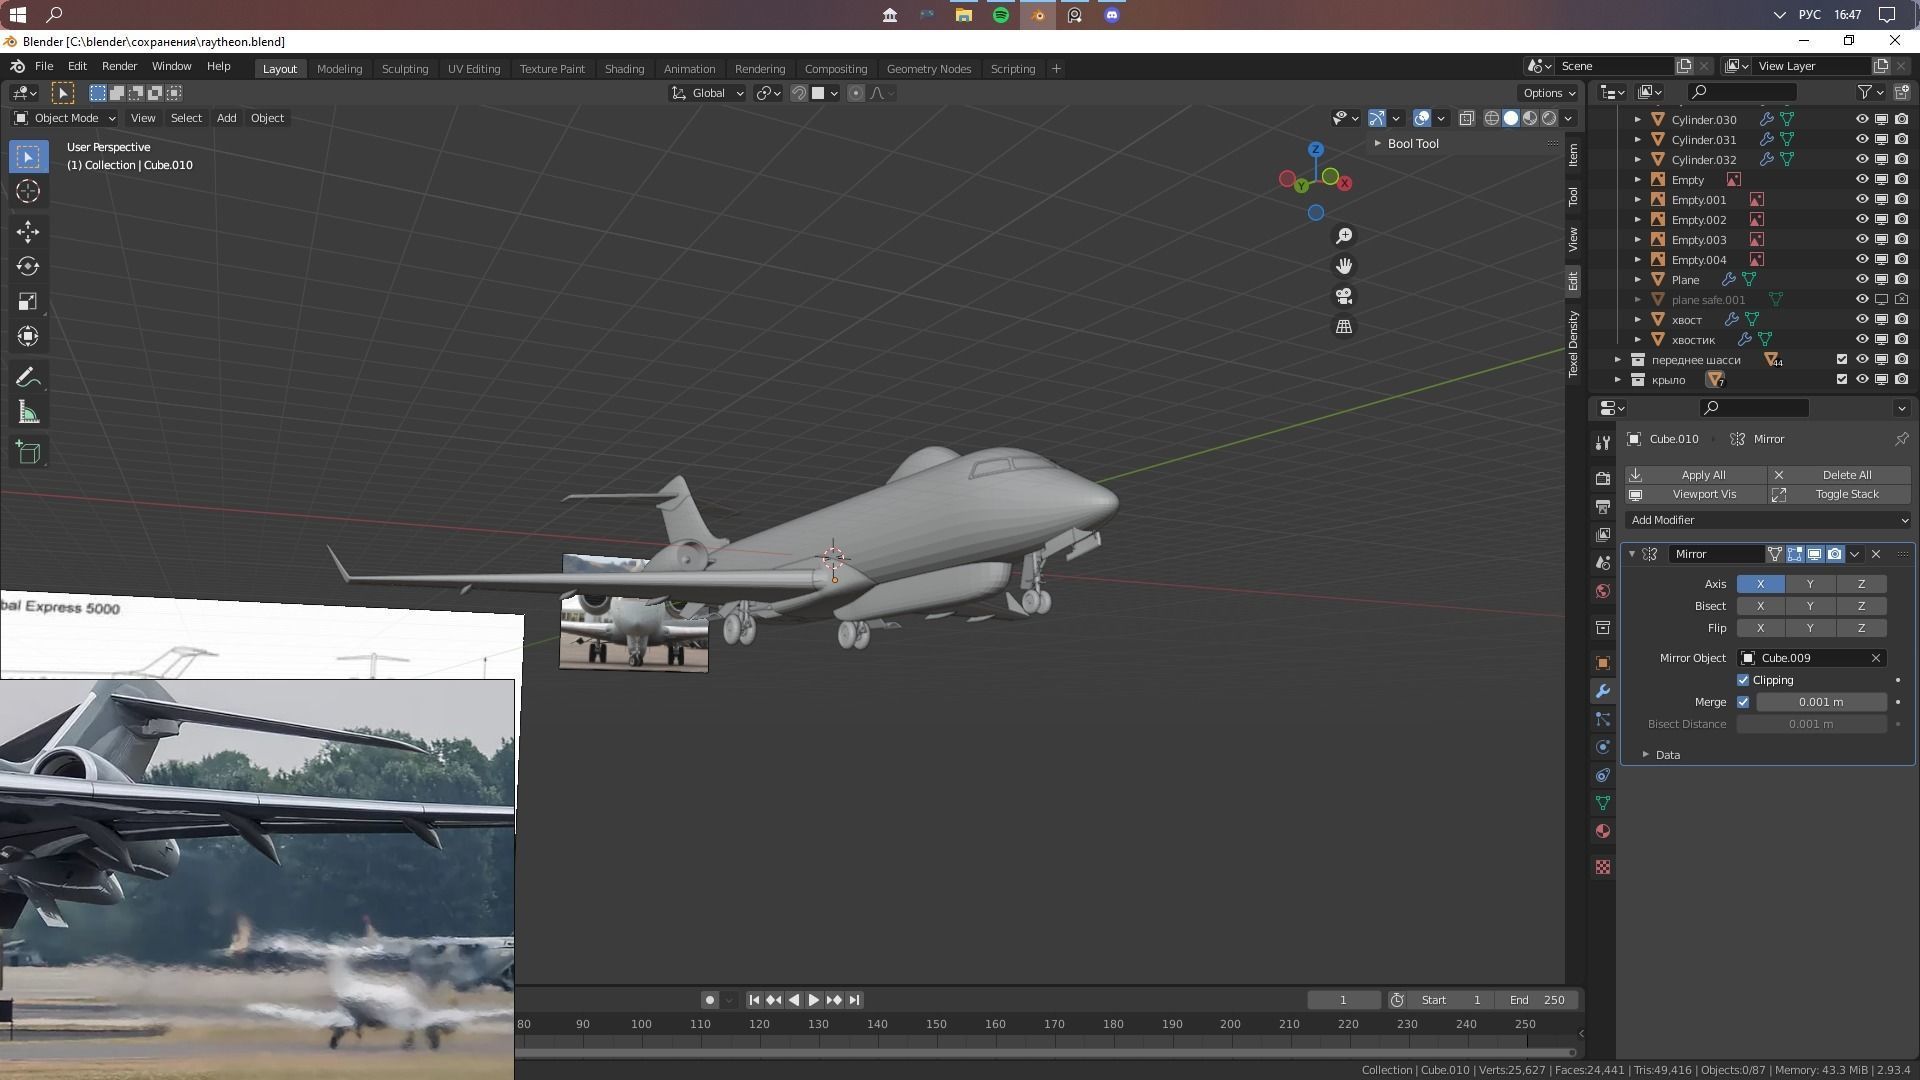Select the Measure tool
Viewport: 1920px width, 1080px height.
pyautogui.click(x=28, y=412)
